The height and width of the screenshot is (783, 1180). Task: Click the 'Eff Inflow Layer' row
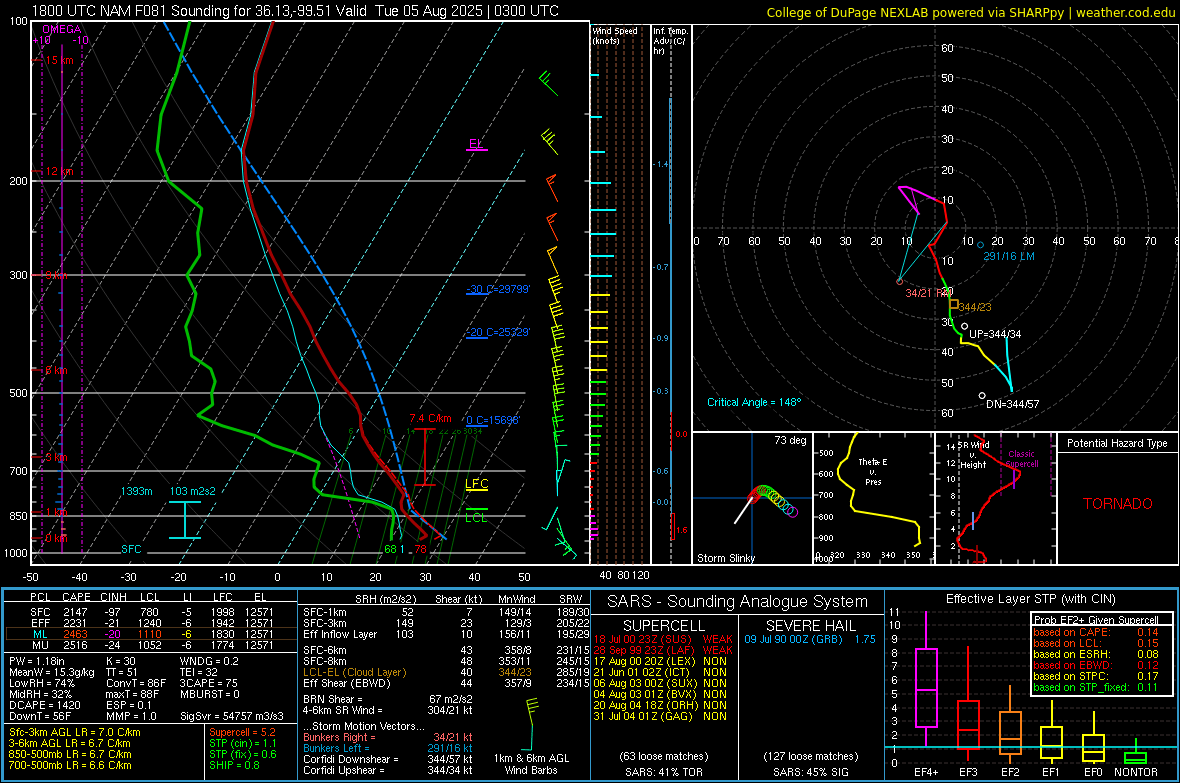point(446,634)
